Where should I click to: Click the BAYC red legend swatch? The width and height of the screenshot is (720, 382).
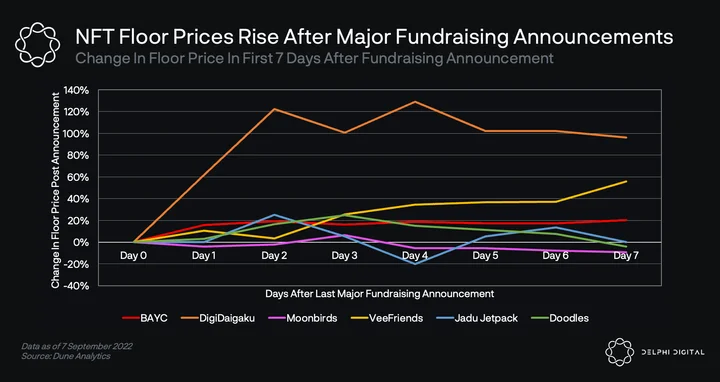pos(129,318)
